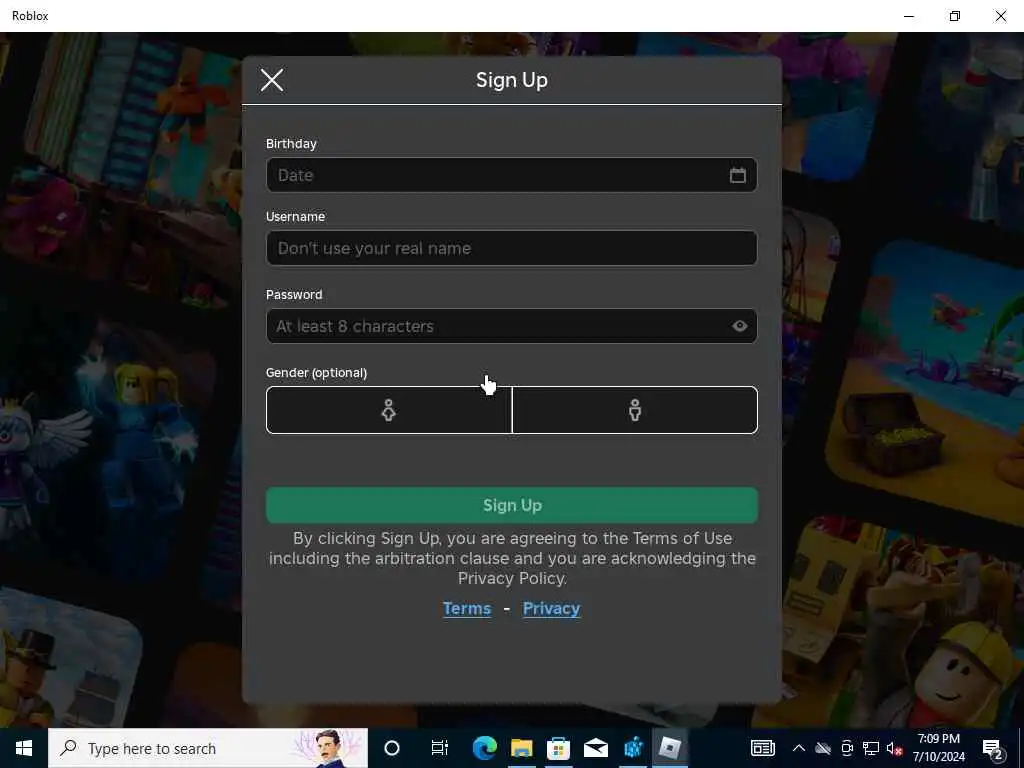Open the Privacy link
Image resolution: width=1024 pixels, height=768 pixels.
pyautogui.click(x=551, y=609)
